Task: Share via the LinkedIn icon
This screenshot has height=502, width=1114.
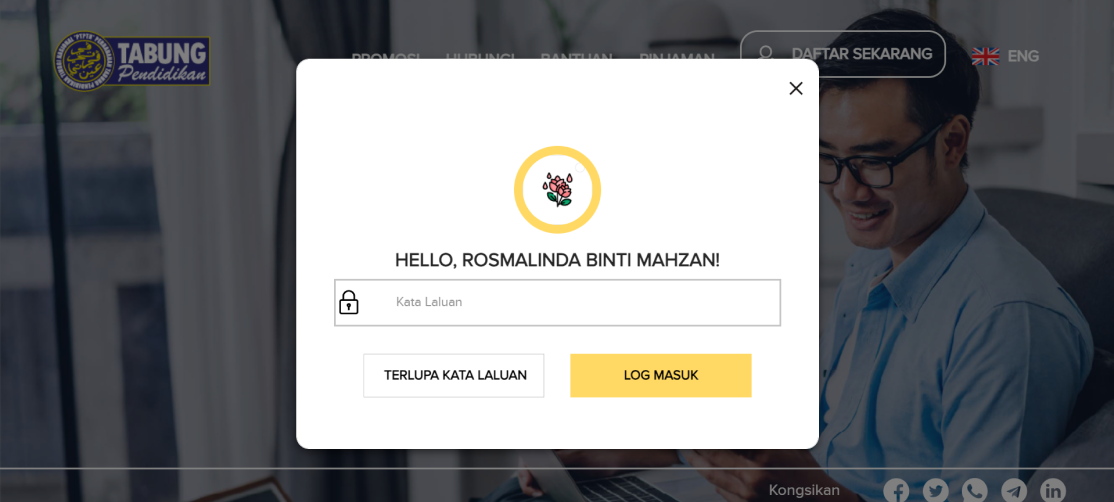Action: coord(1053,491)
